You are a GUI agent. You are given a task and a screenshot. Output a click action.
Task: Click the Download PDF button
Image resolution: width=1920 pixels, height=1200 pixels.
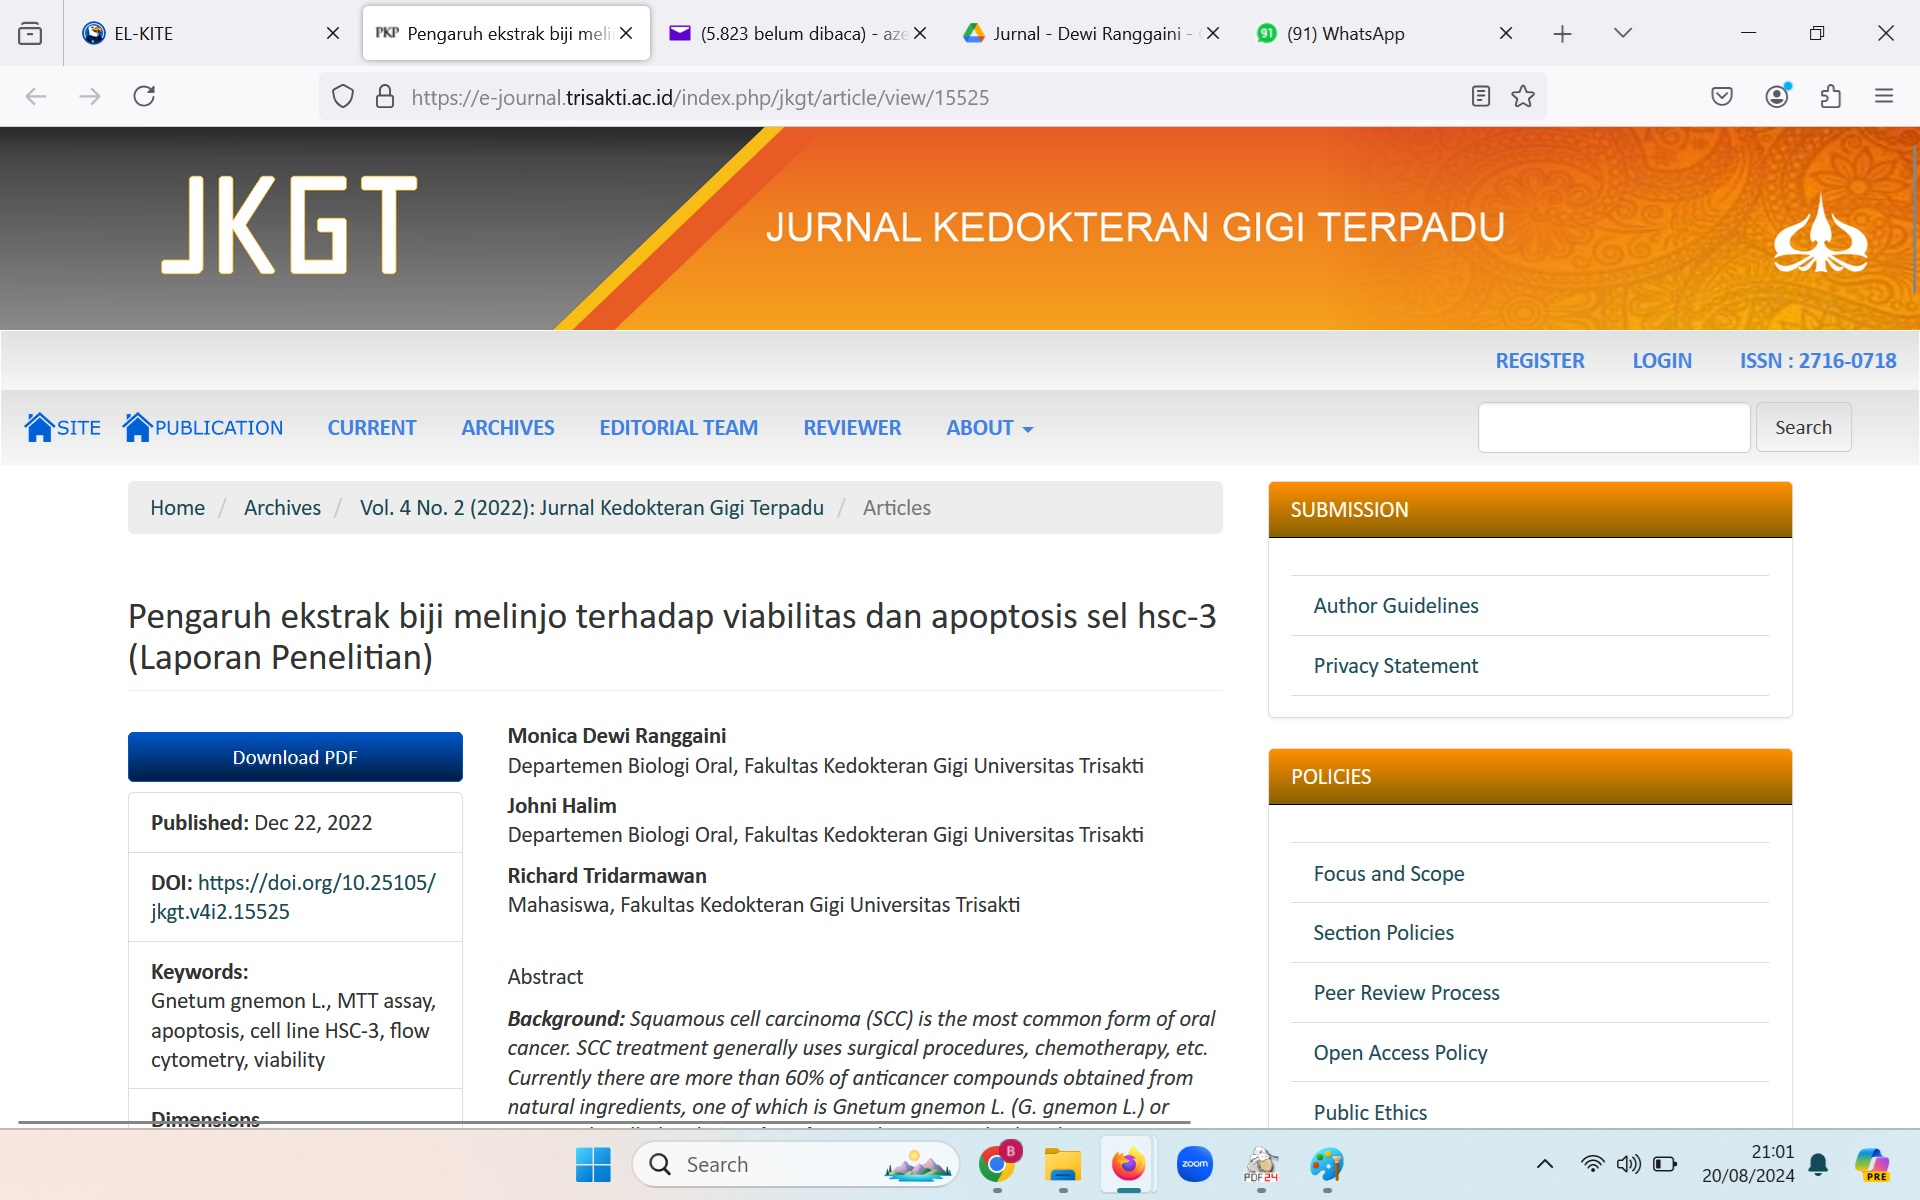coord(295,757)
